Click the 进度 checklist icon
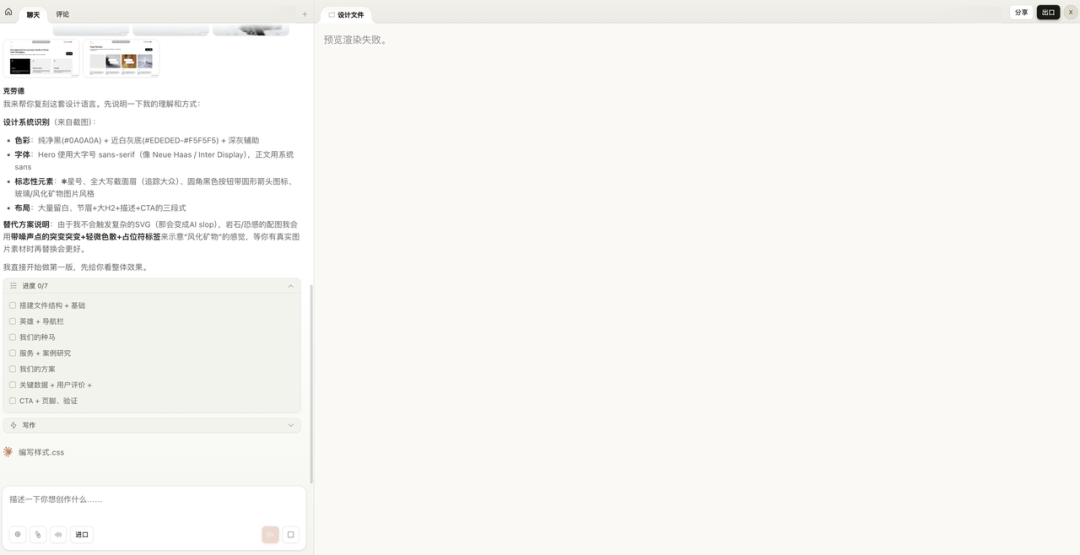This screenshot has width=1080, height=555. point(13,286)
